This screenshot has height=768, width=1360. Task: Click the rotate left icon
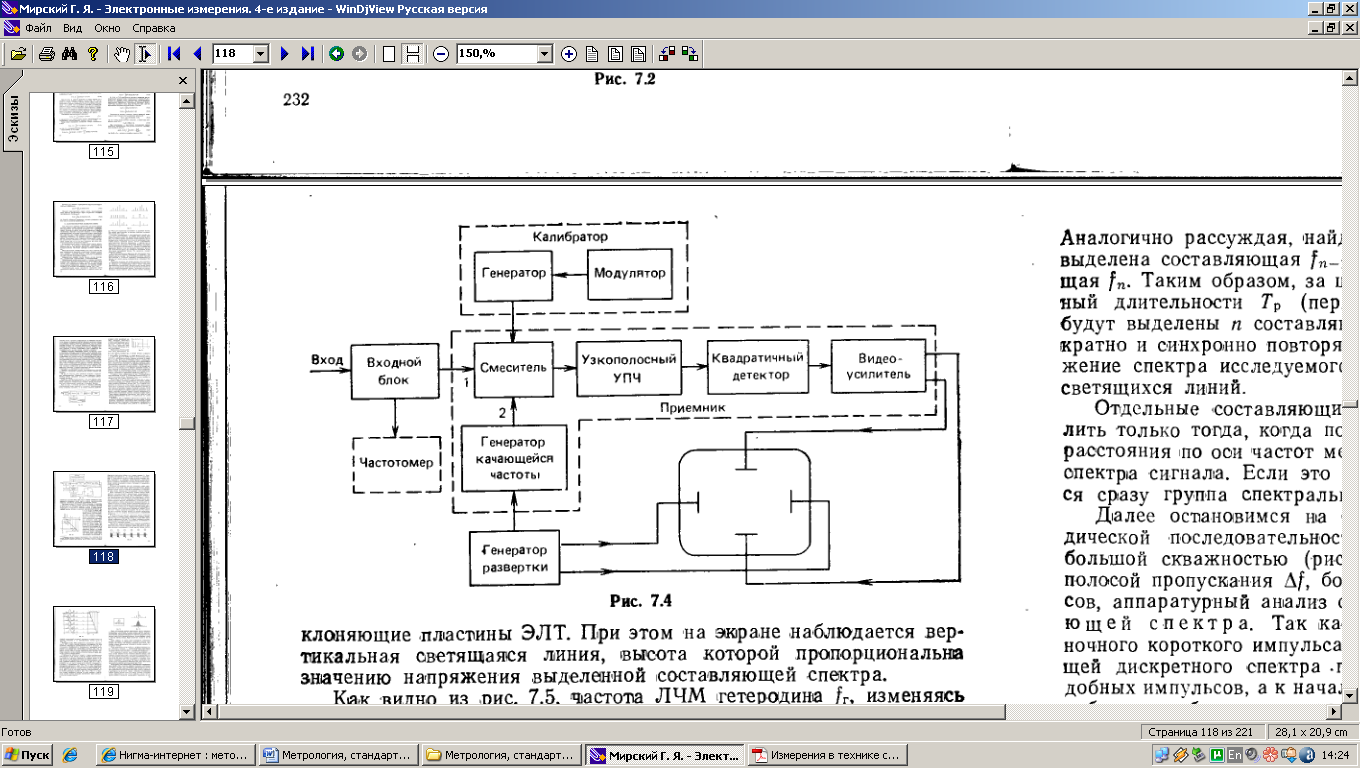[667, 54]
